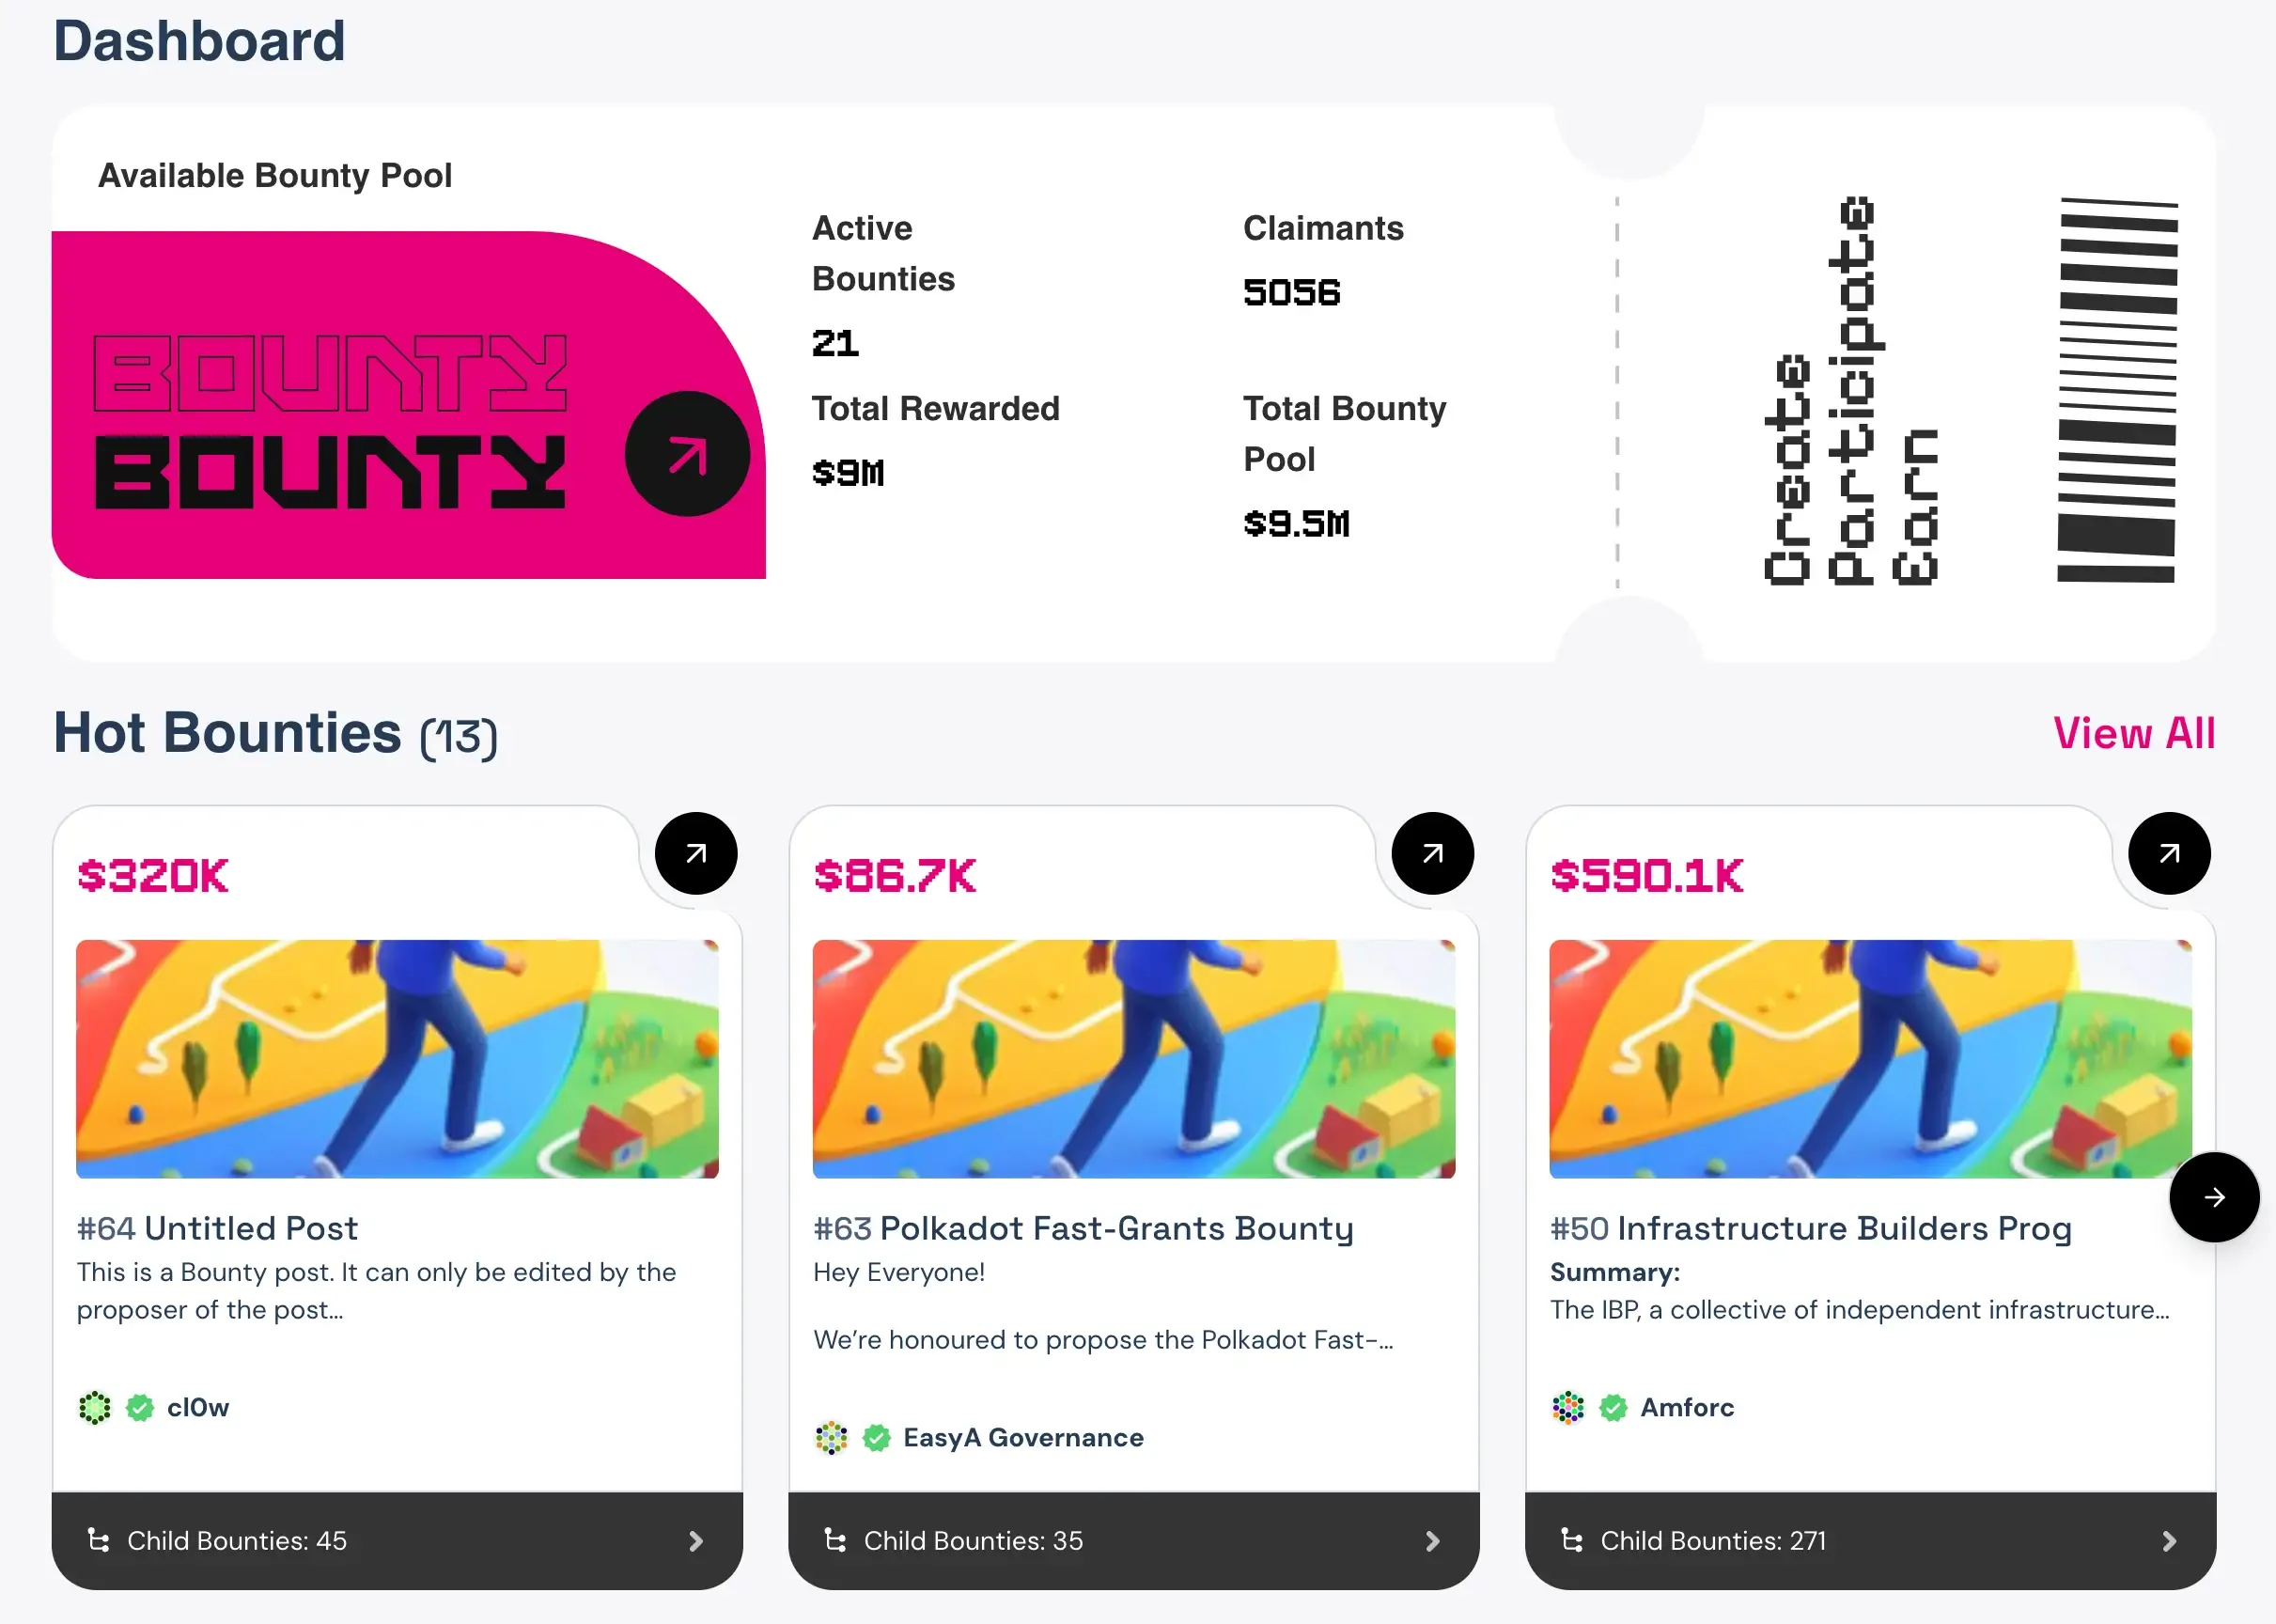
Task: Open the #63 Polkadot Fast-Grants Bounty title
Action: tap(1083, 1228)
